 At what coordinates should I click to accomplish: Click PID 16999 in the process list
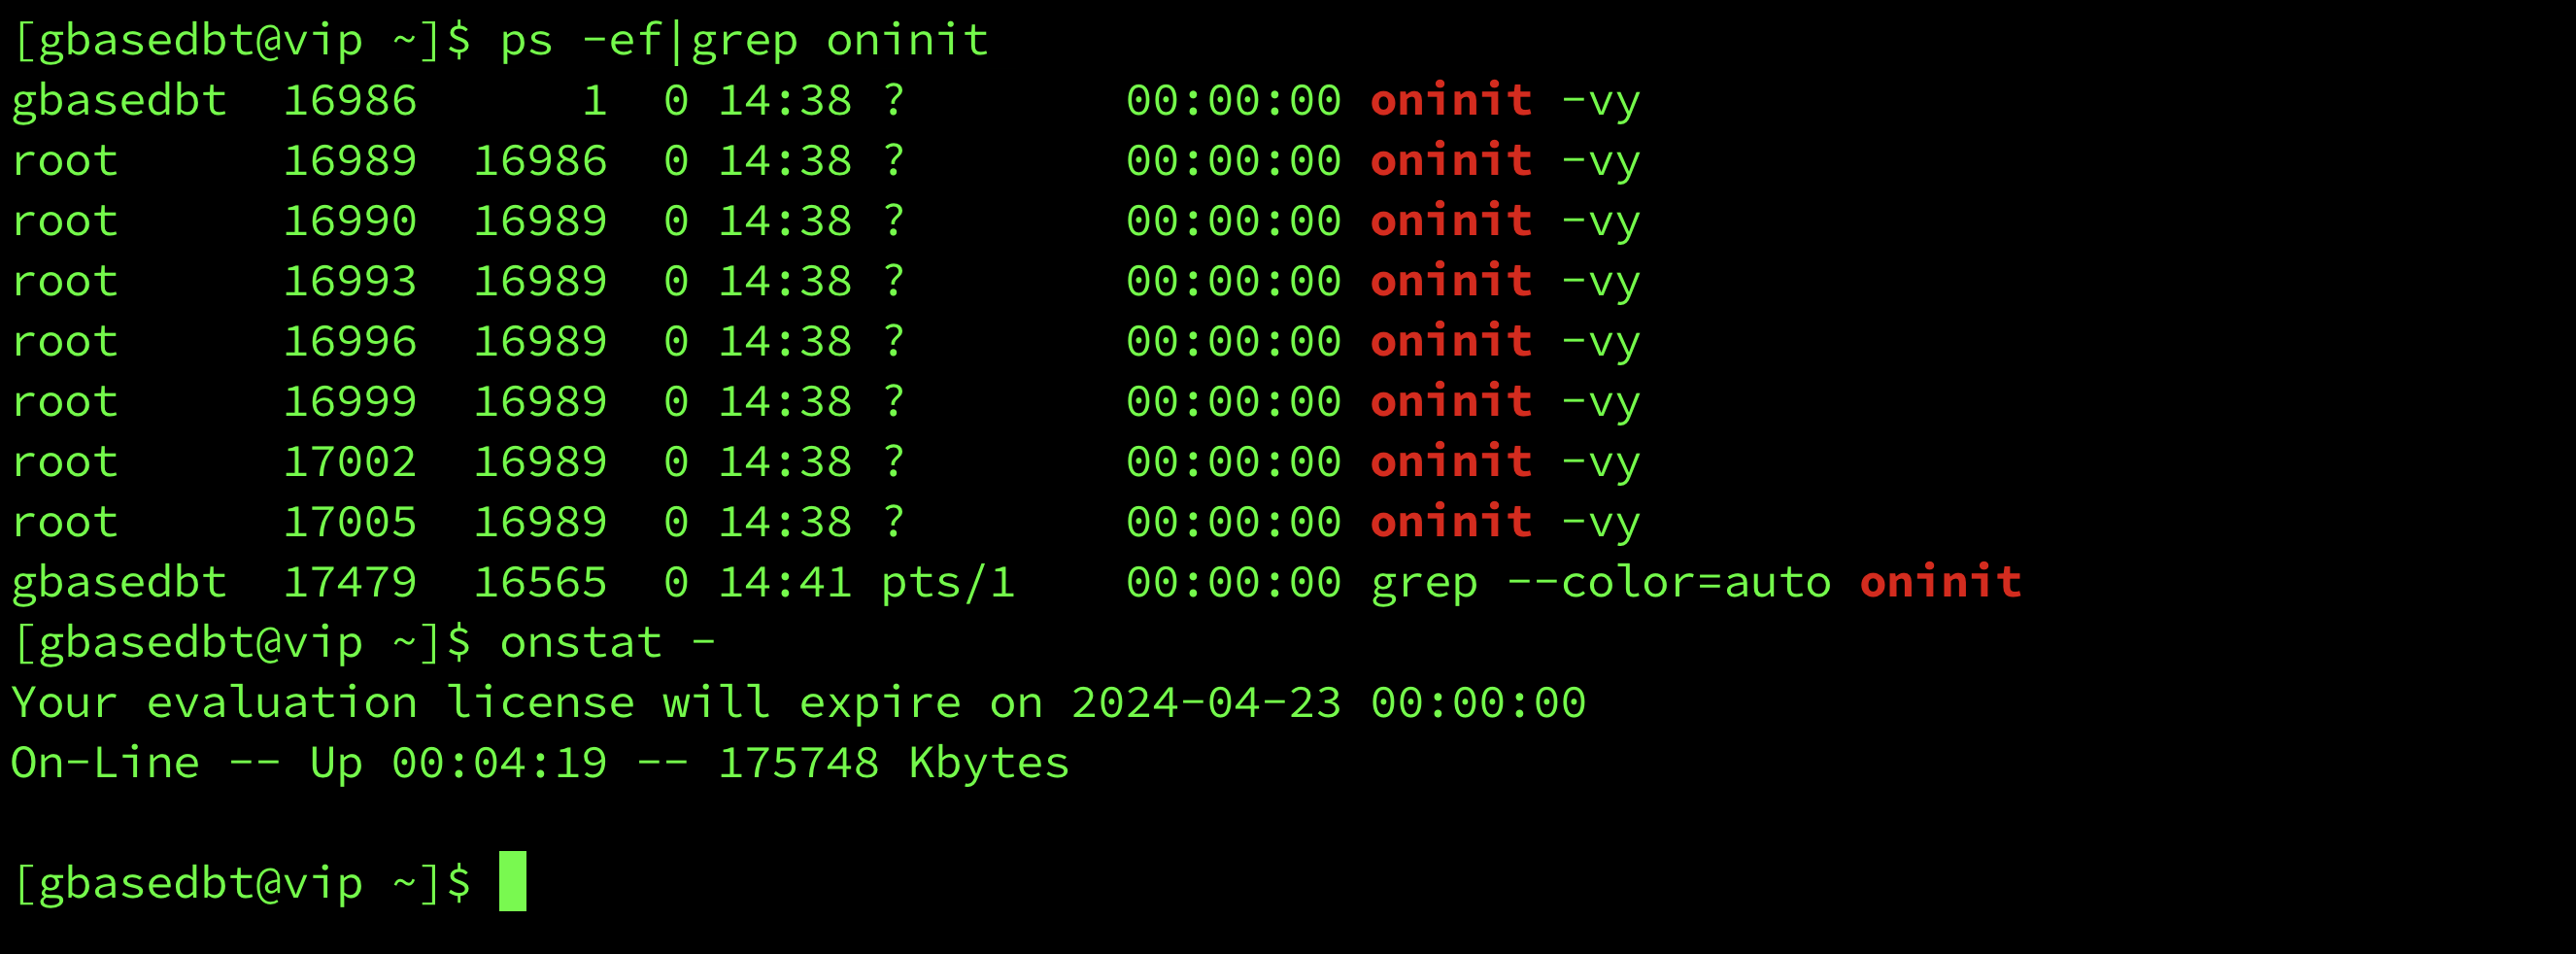[x=350, y=401]
